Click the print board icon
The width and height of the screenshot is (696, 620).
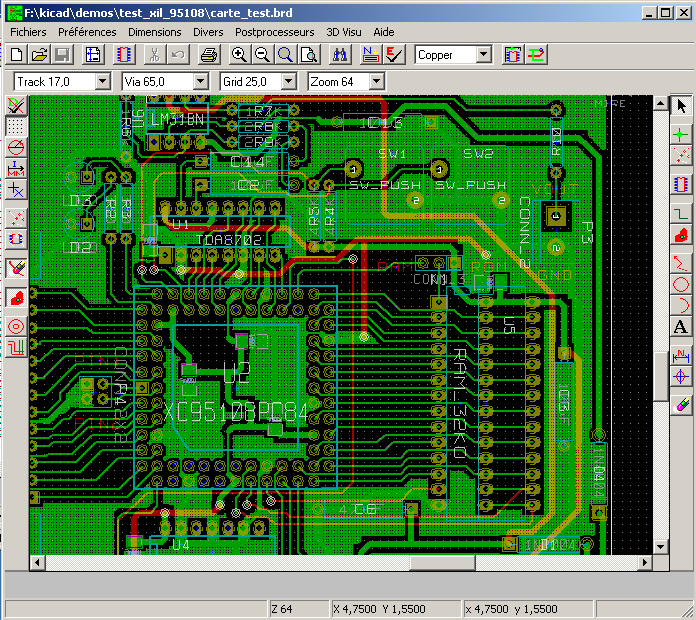pyautogui.click(x=207, y=55)
